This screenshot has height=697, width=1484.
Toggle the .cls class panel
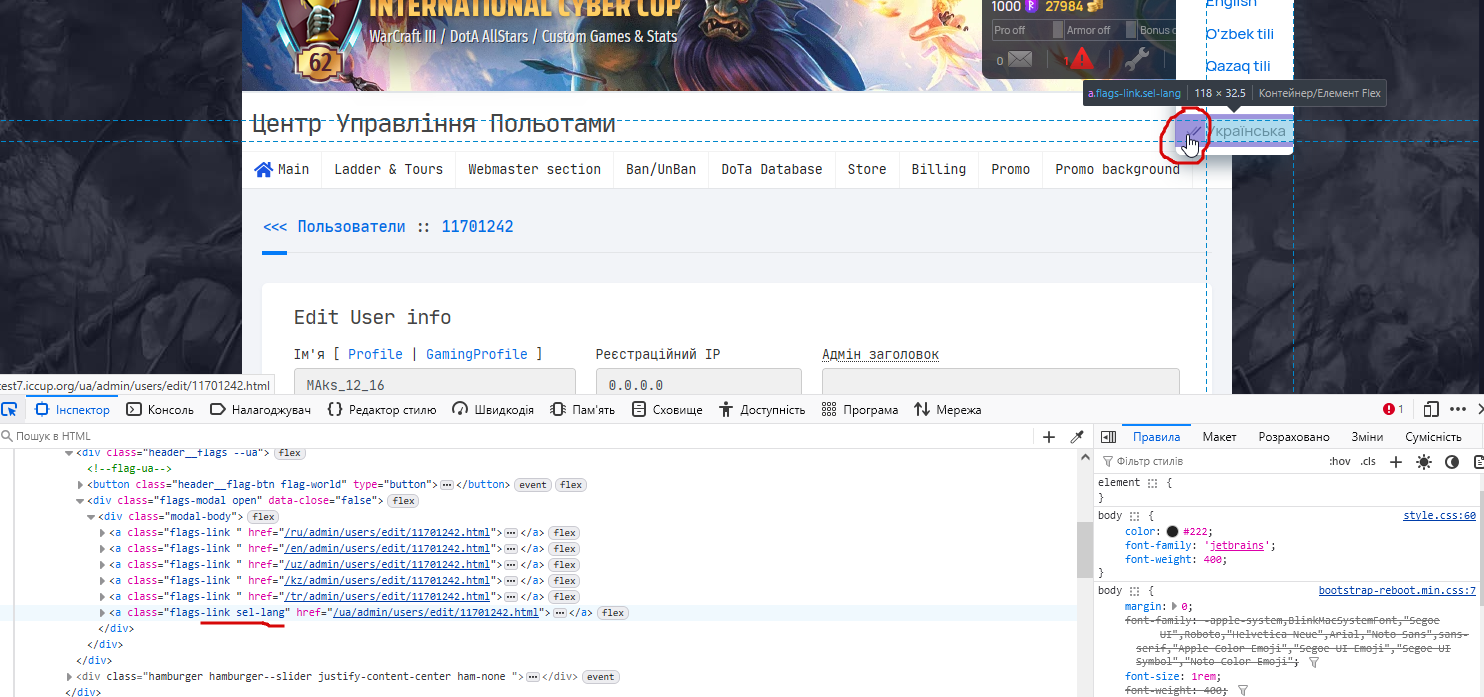click(x=1368, y=462)
